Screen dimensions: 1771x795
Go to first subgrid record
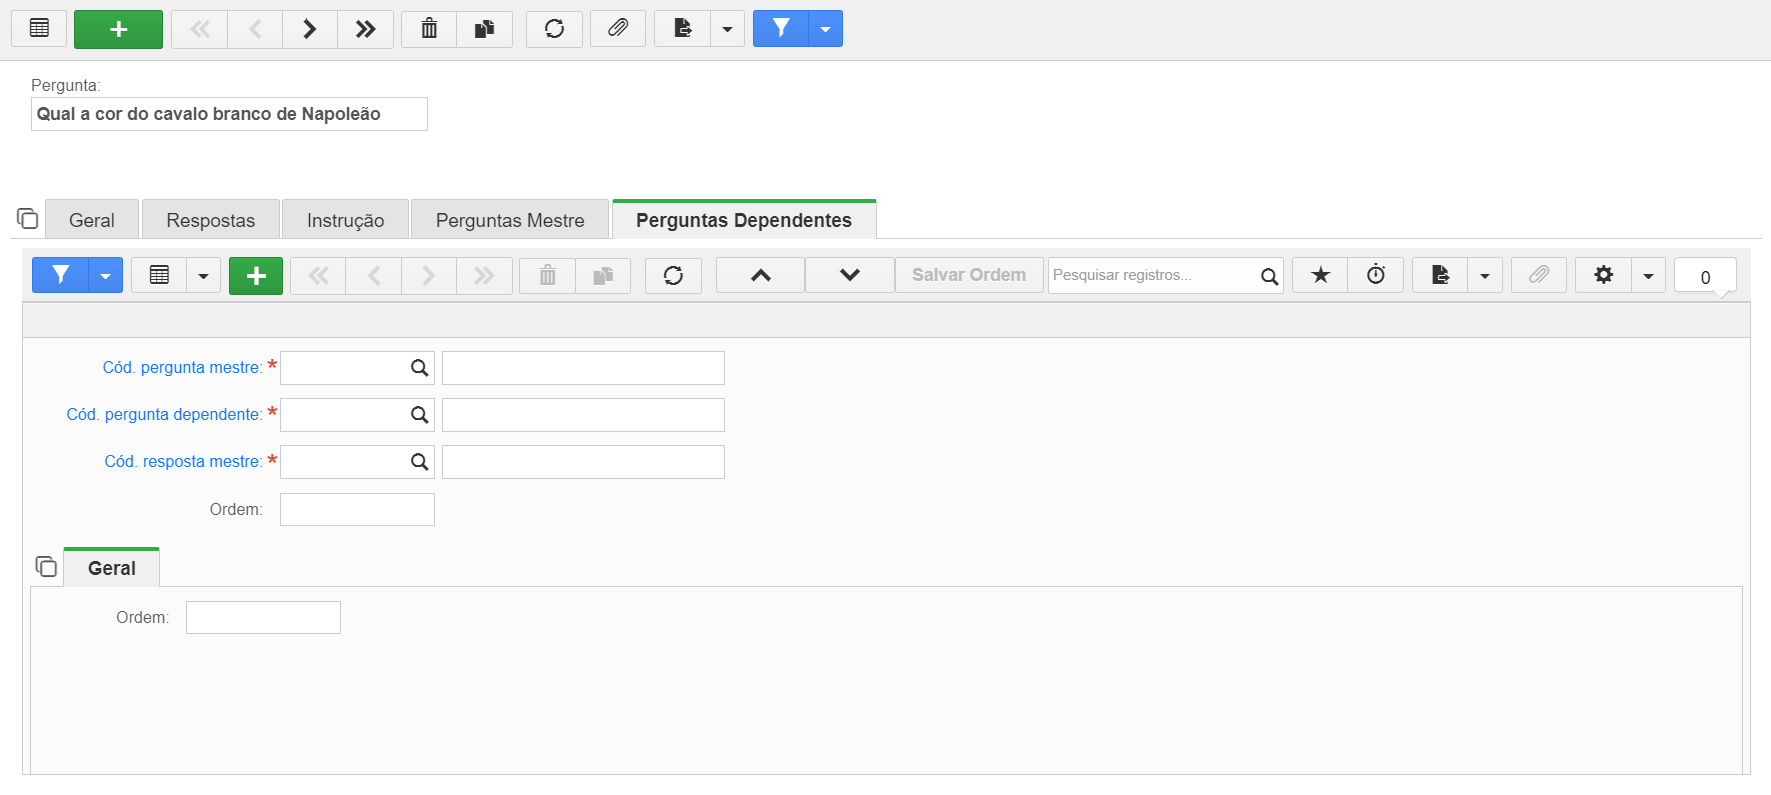[x=318, y=275]
